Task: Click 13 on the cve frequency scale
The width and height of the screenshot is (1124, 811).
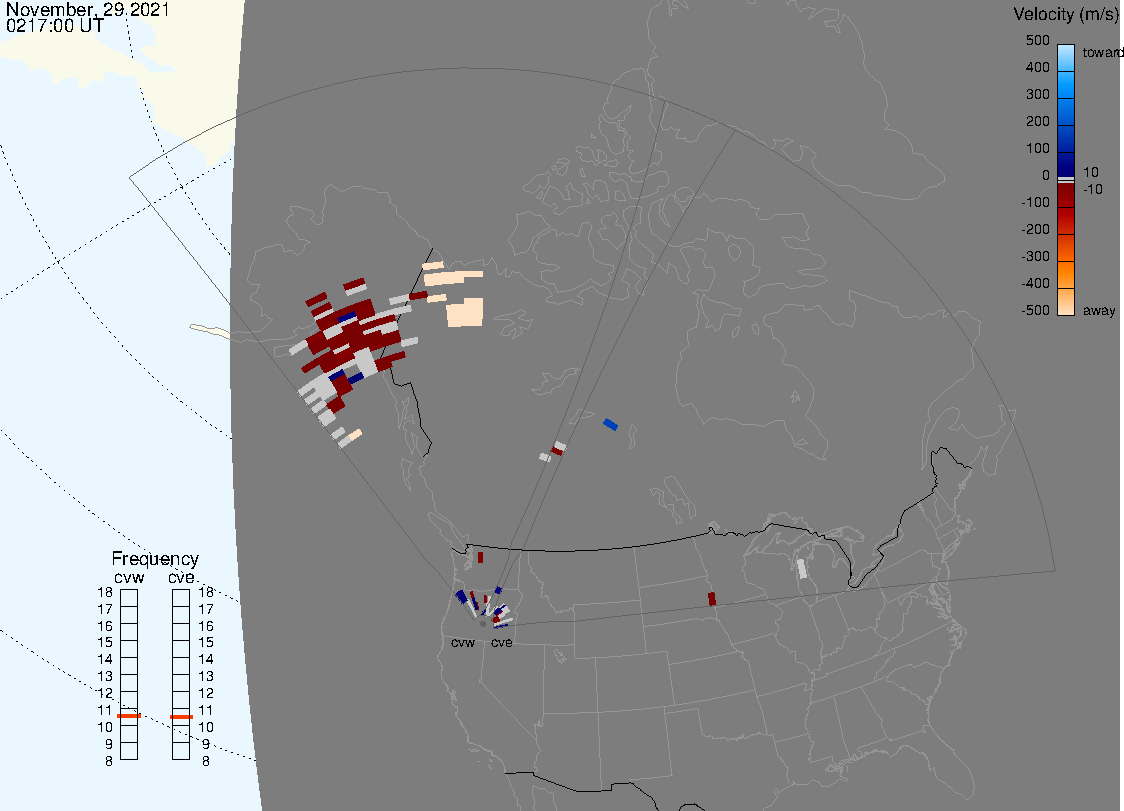Action: [x=206, y=676]
